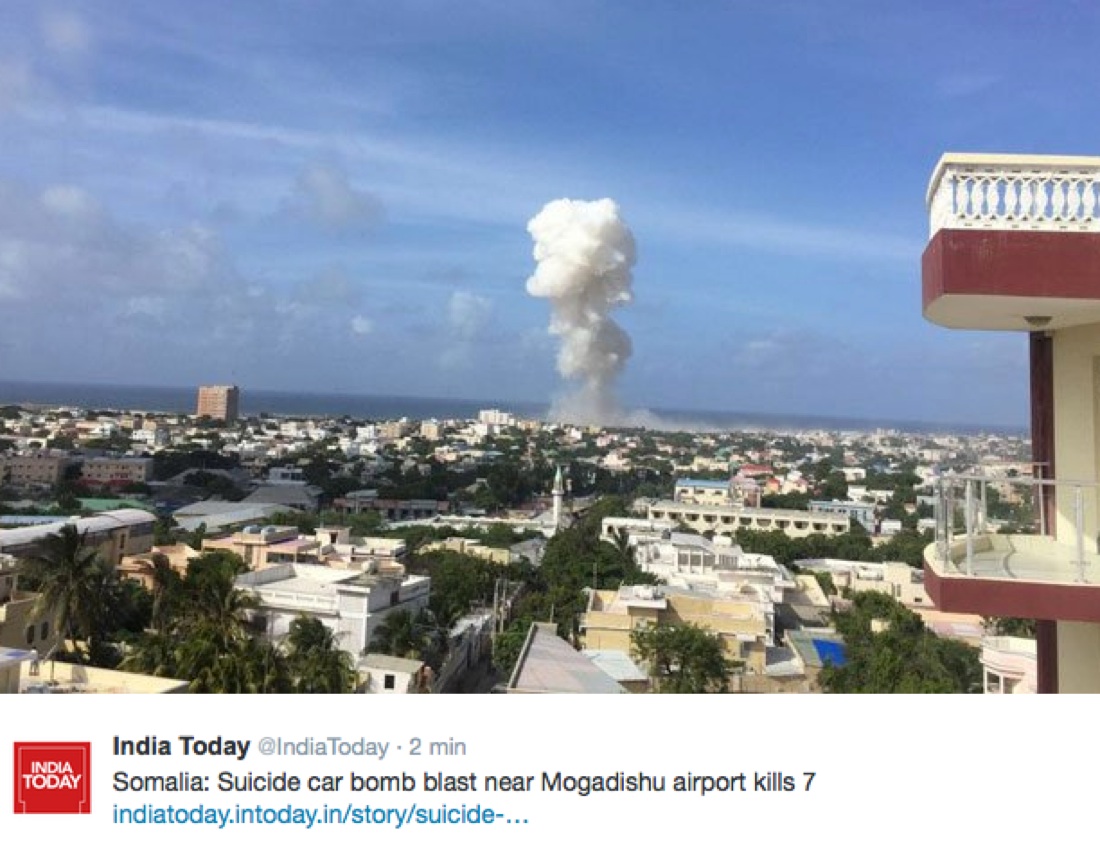Click the tall brown building on horizon
The width and height of the screenshot is (1100, 841).
(x=217, y=403)
